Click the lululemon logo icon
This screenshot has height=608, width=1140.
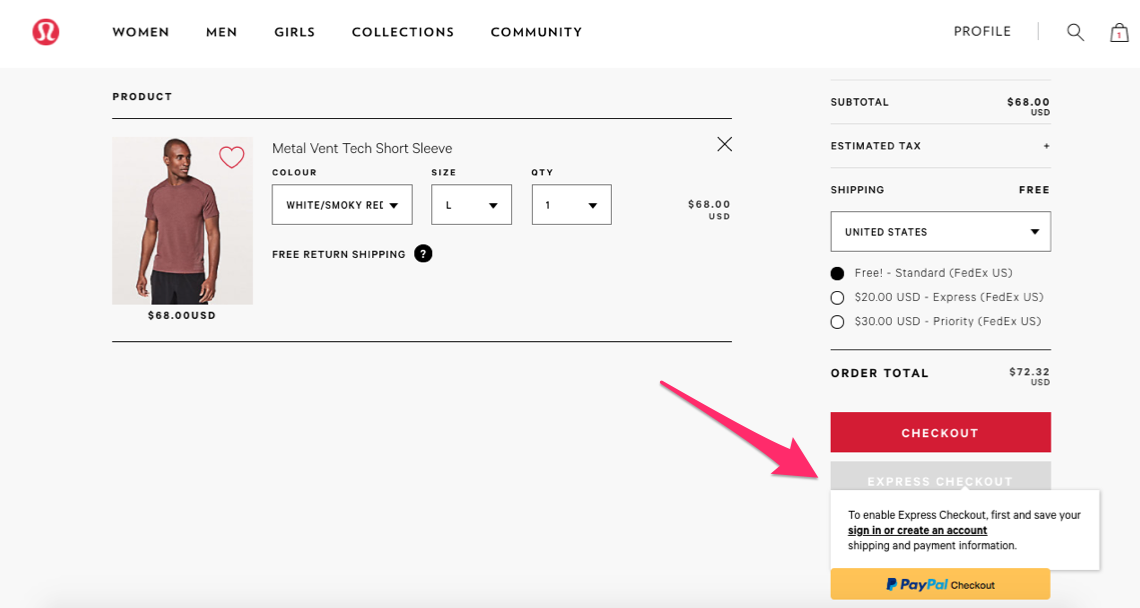point(45,32)
